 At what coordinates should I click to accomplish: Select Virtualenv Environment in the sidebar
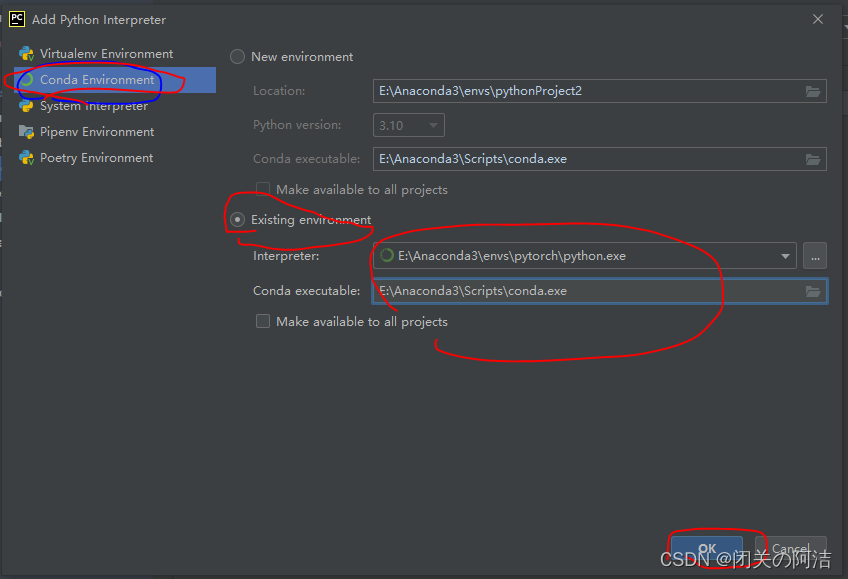tap(115, 54)
